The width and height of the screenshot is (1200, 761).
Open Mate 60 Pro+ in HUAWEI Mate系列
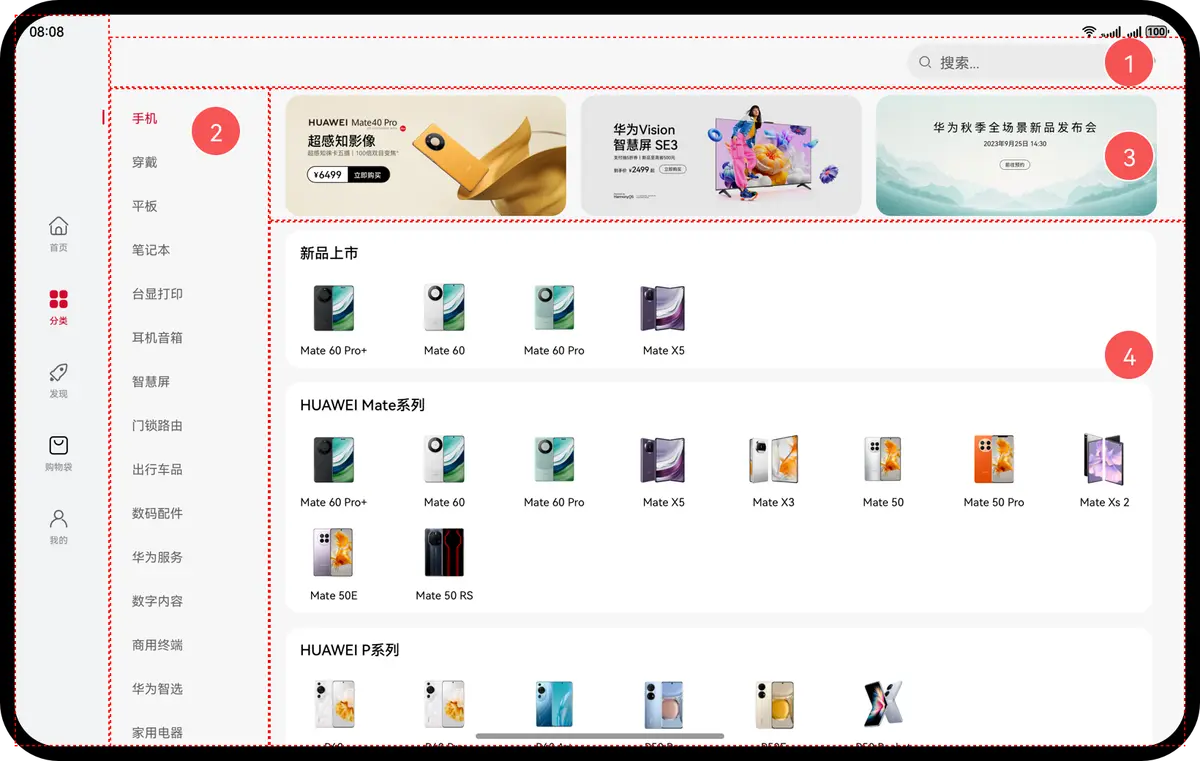click(x=334, y=472)
